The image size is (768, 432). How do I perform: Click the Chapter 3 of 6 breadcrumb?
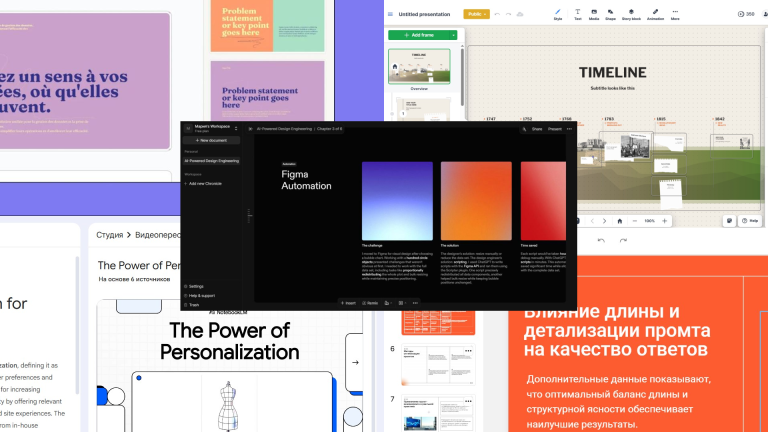330,129
